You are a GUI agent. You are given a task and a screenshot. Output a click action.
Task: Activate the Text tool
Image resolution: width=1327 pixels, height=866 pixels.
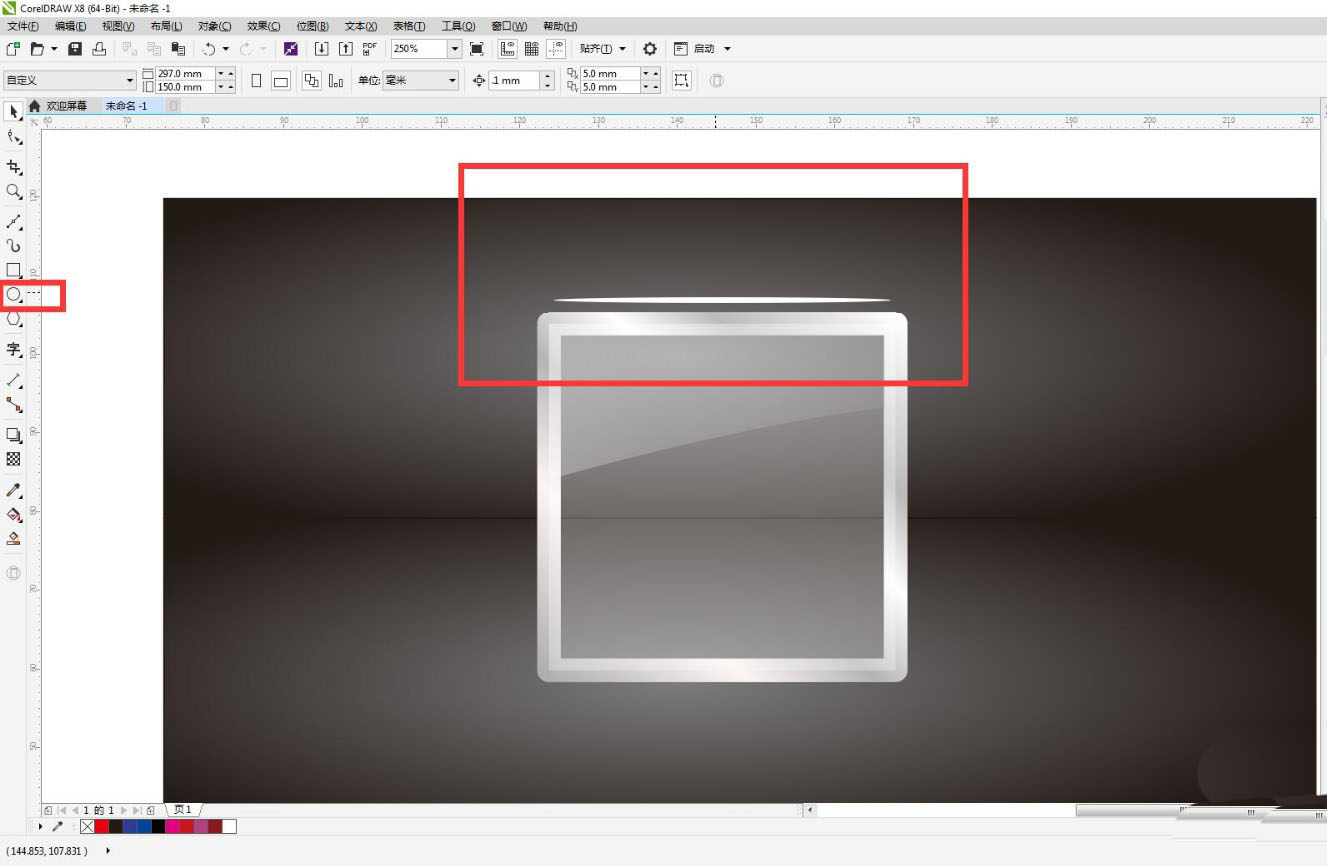(x=14, y=349)
